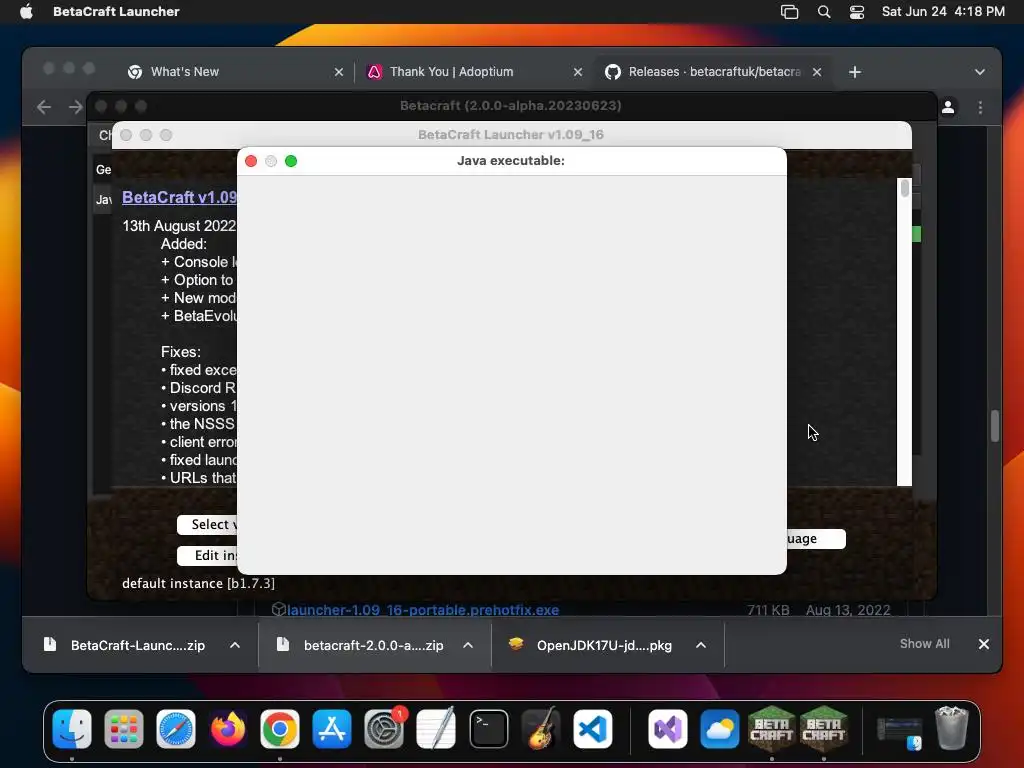Open Google Chrome from the Dock
The height and width of the screenshot is (768, 1024).
(x=280, y=729)
